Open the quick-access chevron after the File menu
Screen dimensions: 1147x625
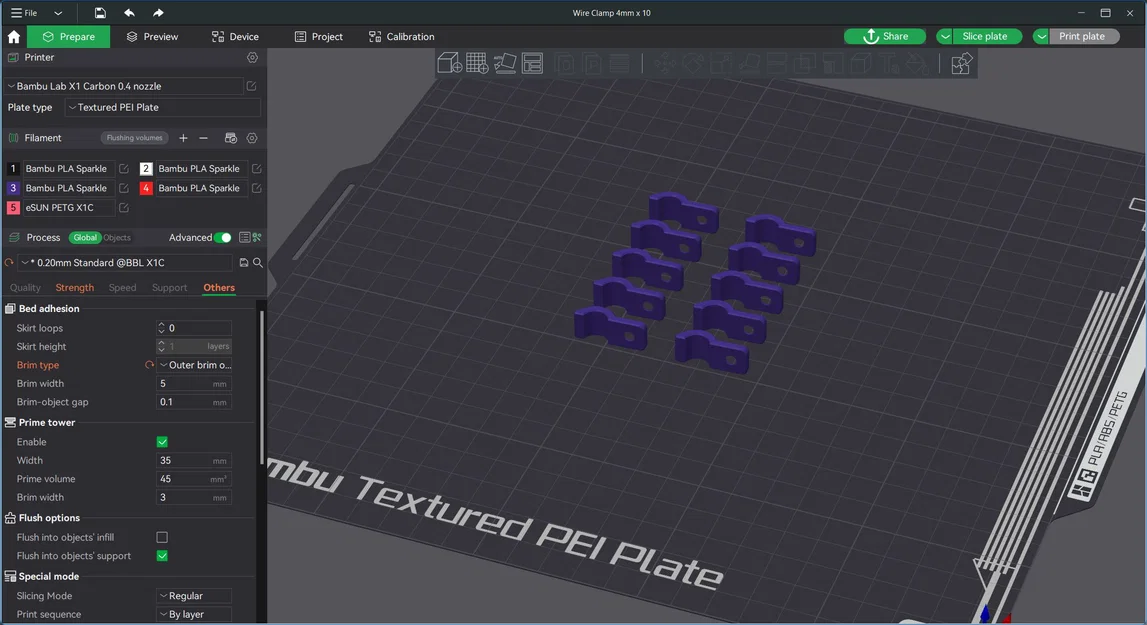[58, 12]
